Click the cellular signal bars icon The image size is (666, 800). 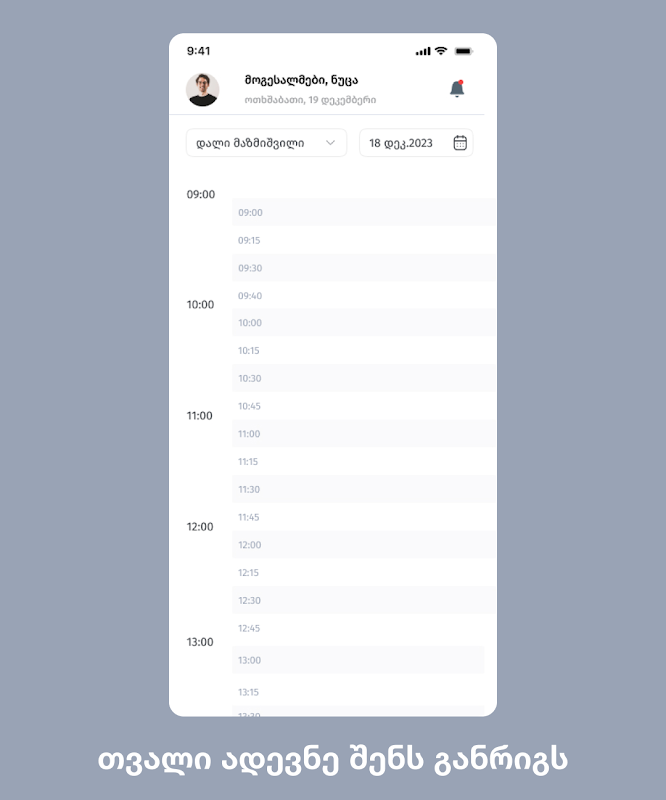(423, 52)
